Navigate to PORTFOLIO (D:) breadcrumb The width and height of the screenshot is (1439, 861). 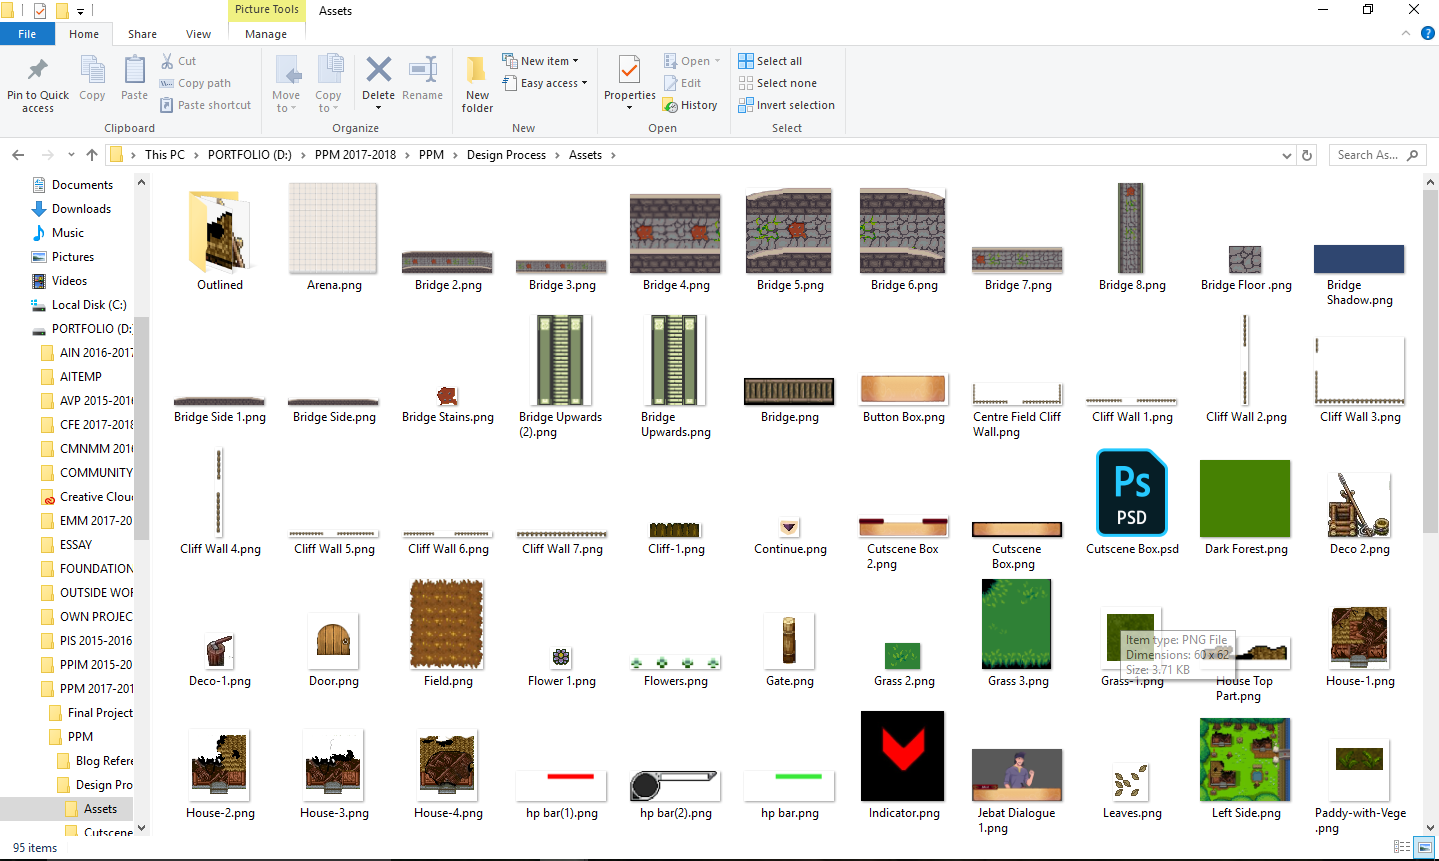pyautogui.click(x=250, y=155)
